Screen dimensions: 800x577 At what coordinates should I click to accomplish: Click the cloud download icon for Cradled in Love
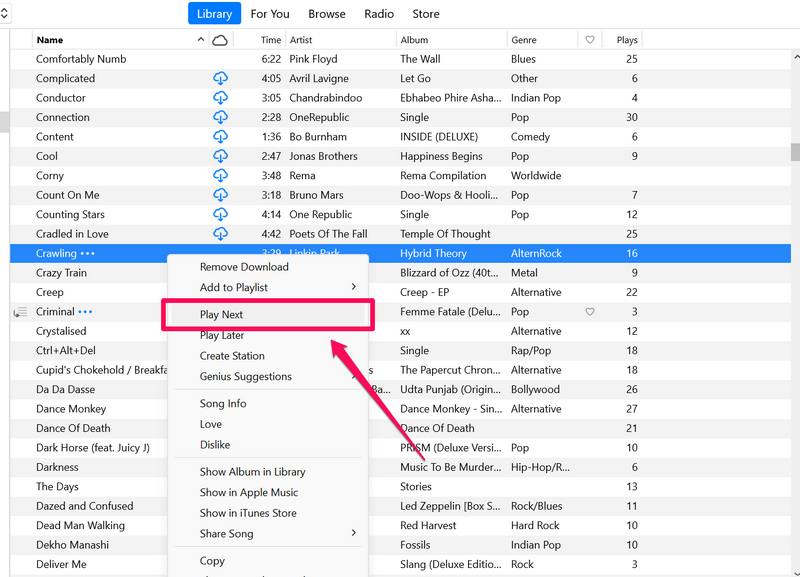220,234
